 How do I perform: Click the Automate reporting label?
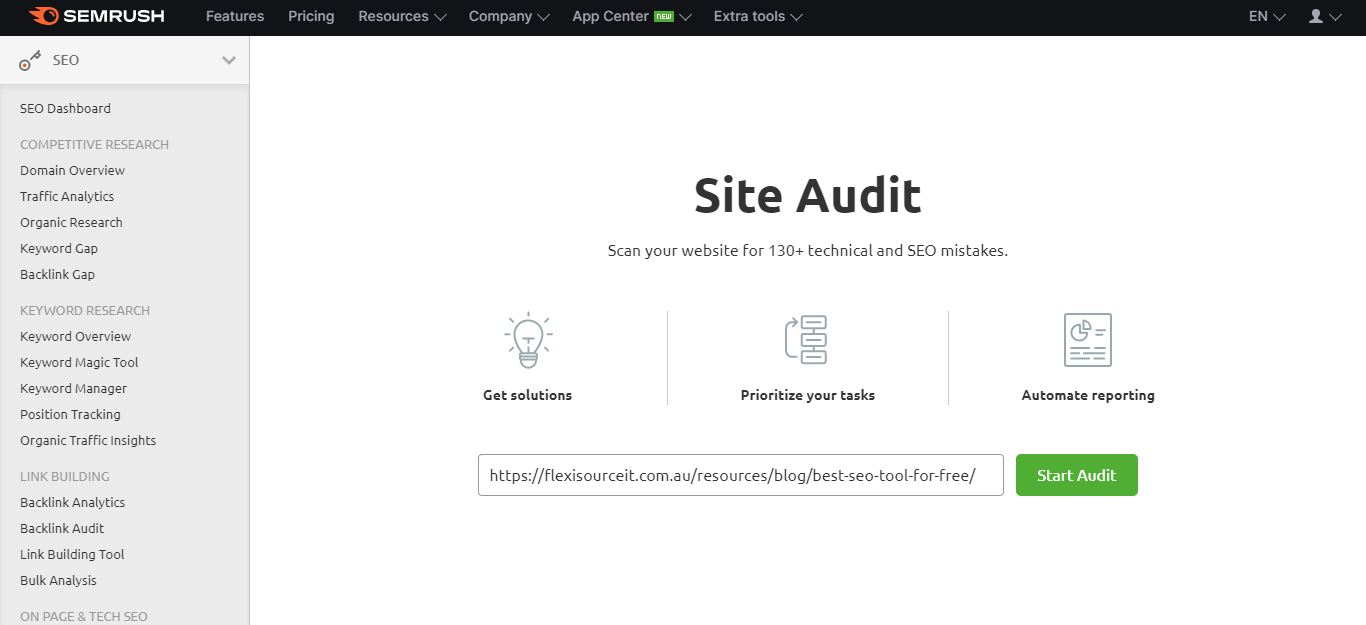point(1088,395)
